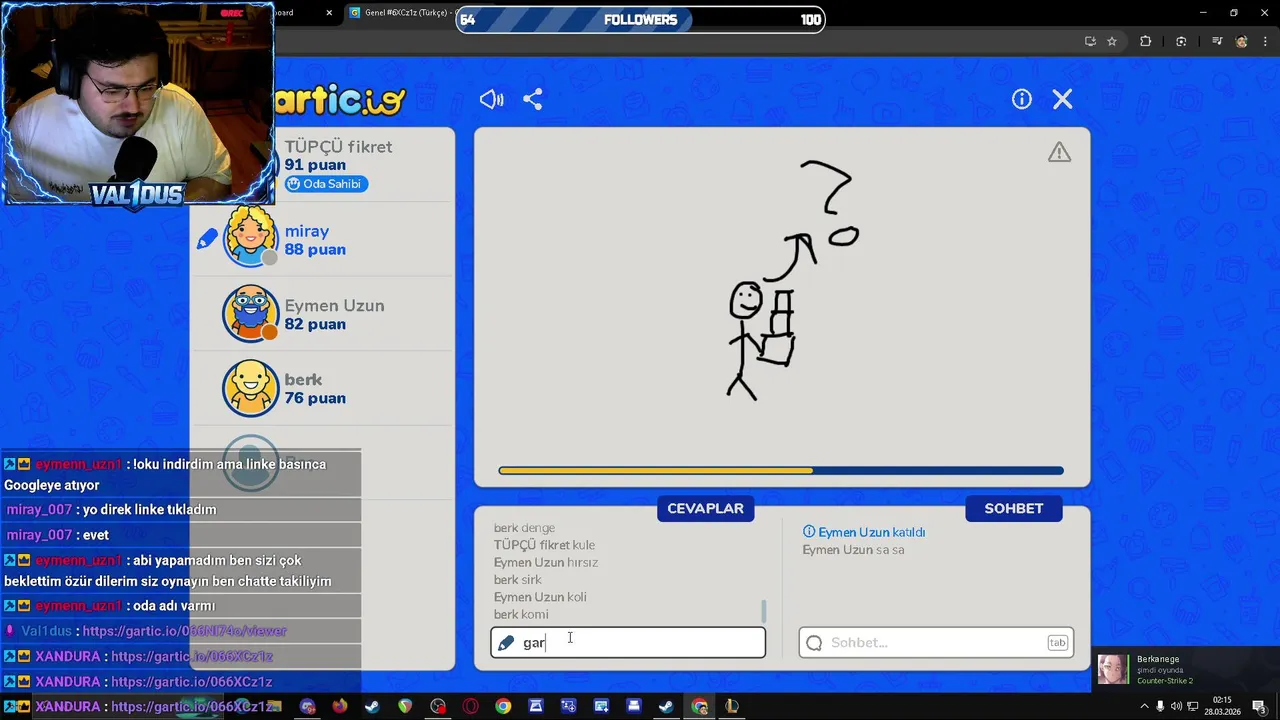Click the followers goal bar overlay
Screen dimensions: 1280x720
(640, 19)
